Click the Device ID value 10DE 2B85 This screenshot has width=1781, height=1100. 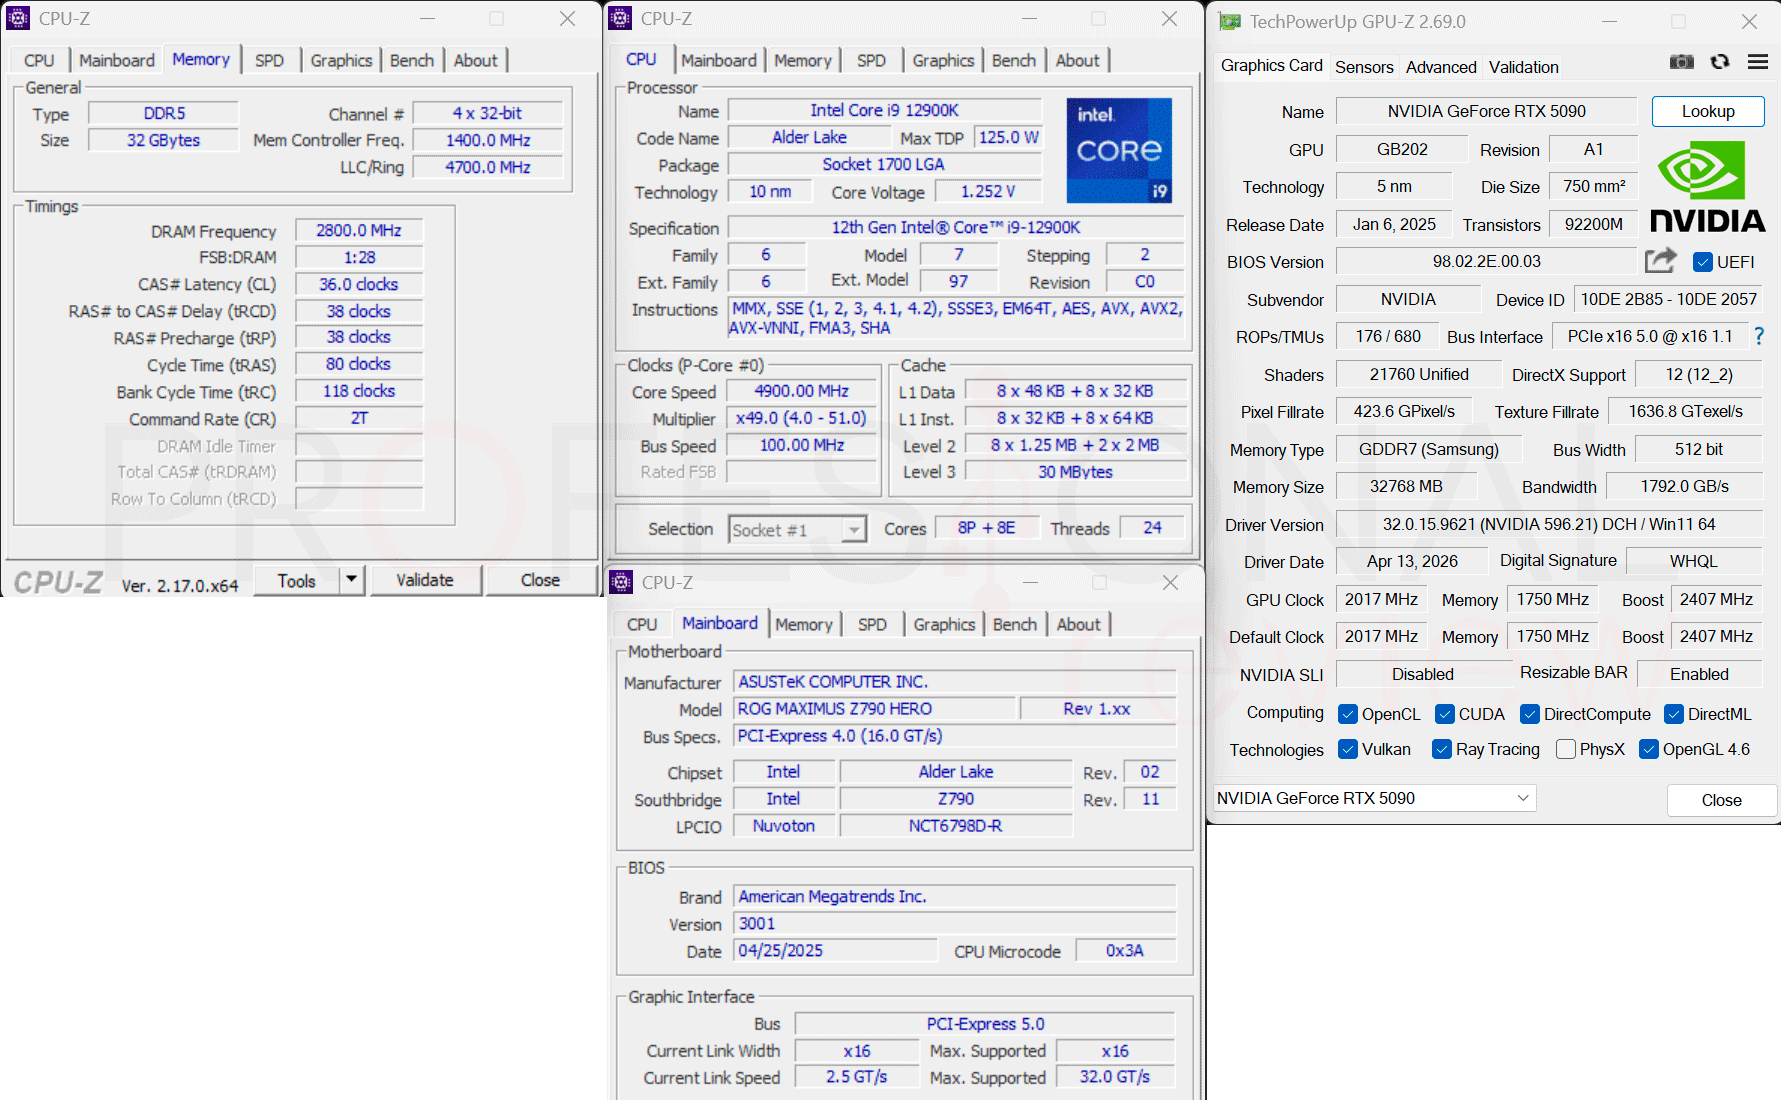[x=1668, y=300]
